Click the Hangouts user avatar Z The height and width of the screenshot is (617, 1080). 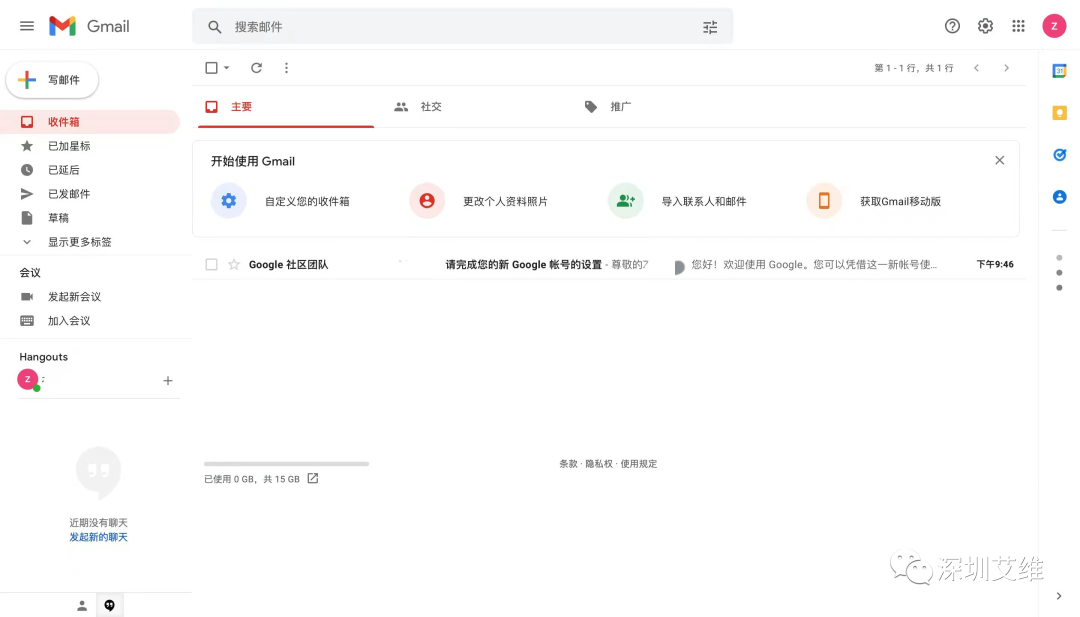[28, 379]
